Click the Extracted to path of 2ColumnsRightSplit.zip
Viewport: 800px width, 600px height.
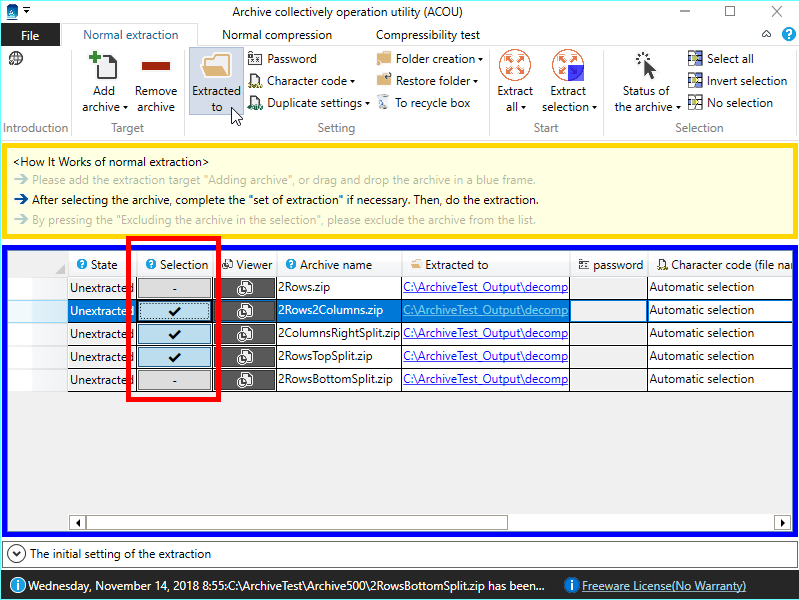click(x=485, y=334)
